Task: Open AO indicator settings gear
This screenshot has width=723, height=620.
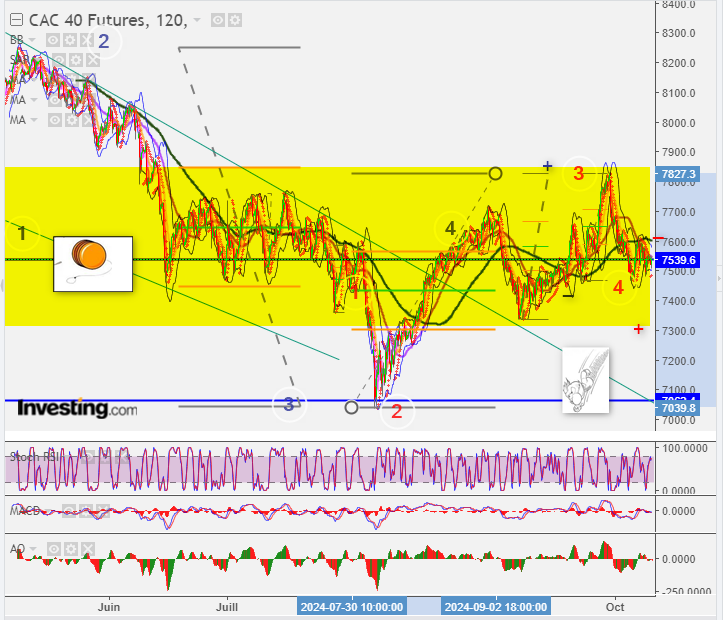Action: coord(71,549)
